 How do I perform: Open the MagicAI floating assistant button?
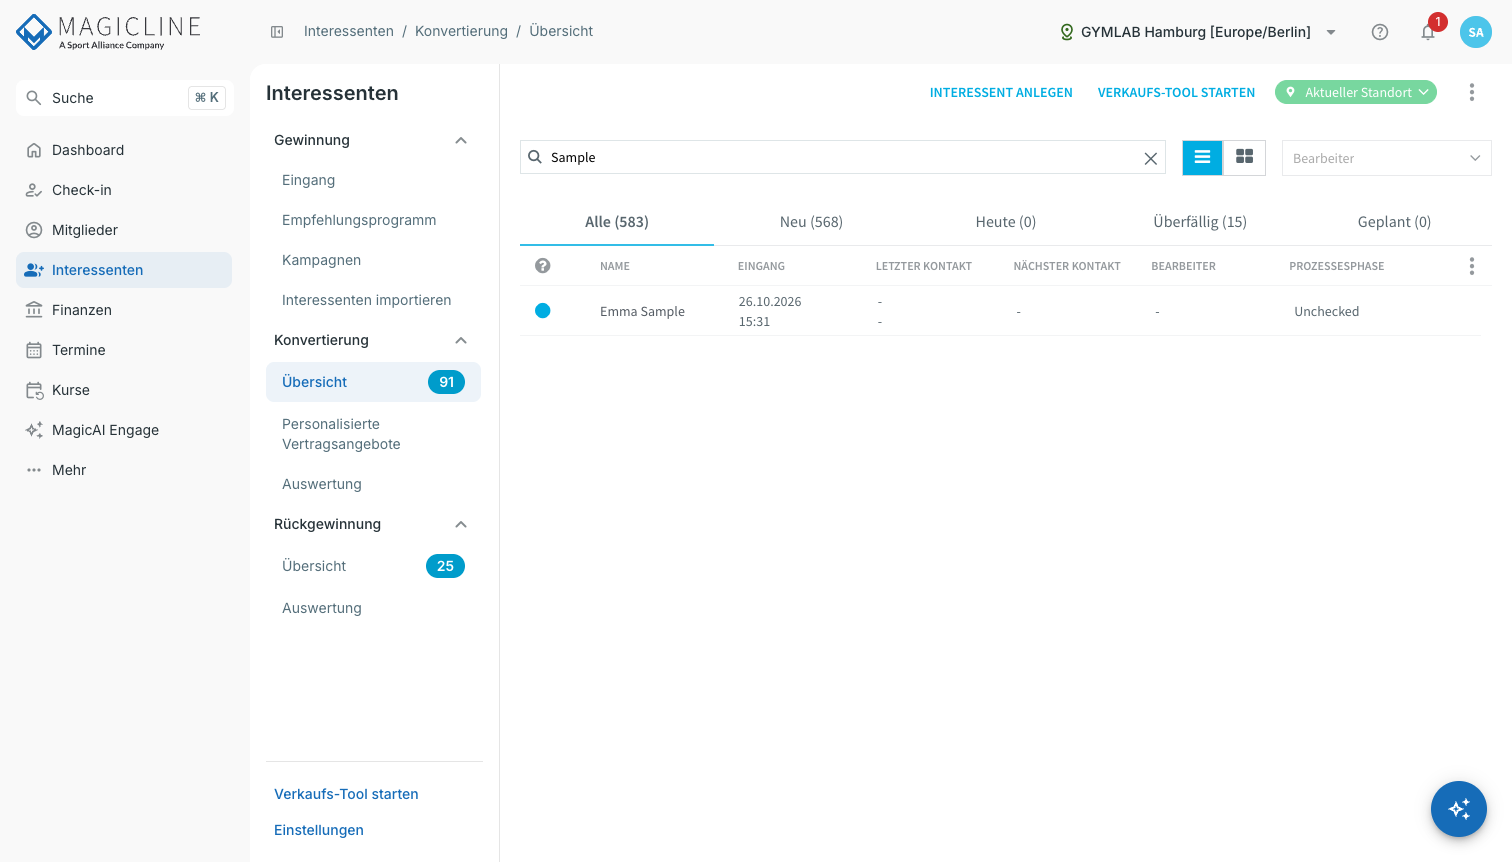(x=1459, y=809)
